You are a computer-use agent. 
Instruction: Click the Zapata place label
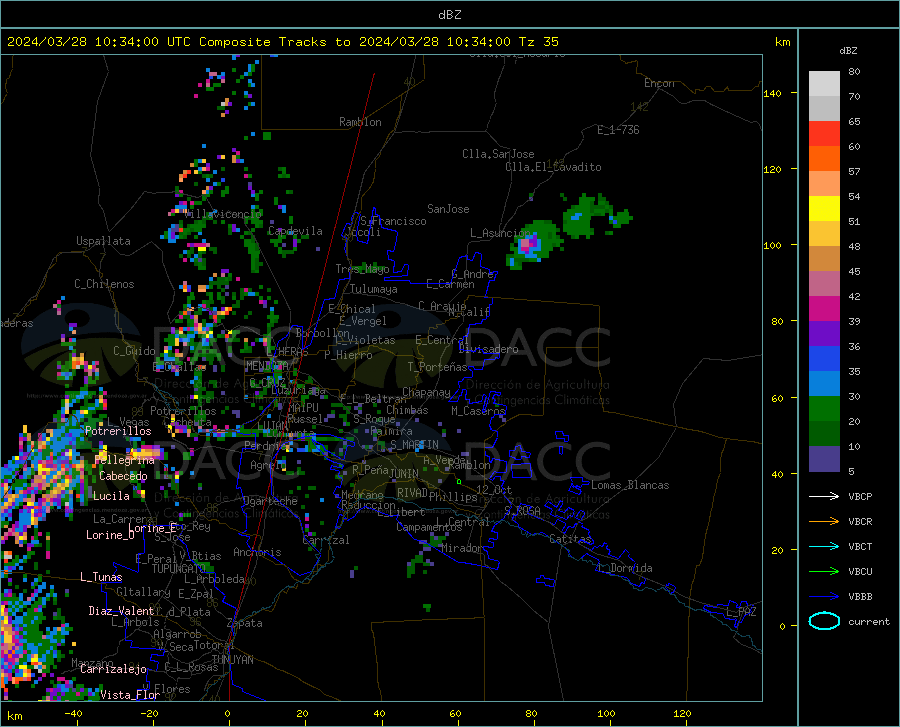pyautogui.click(x=245, y=623)
